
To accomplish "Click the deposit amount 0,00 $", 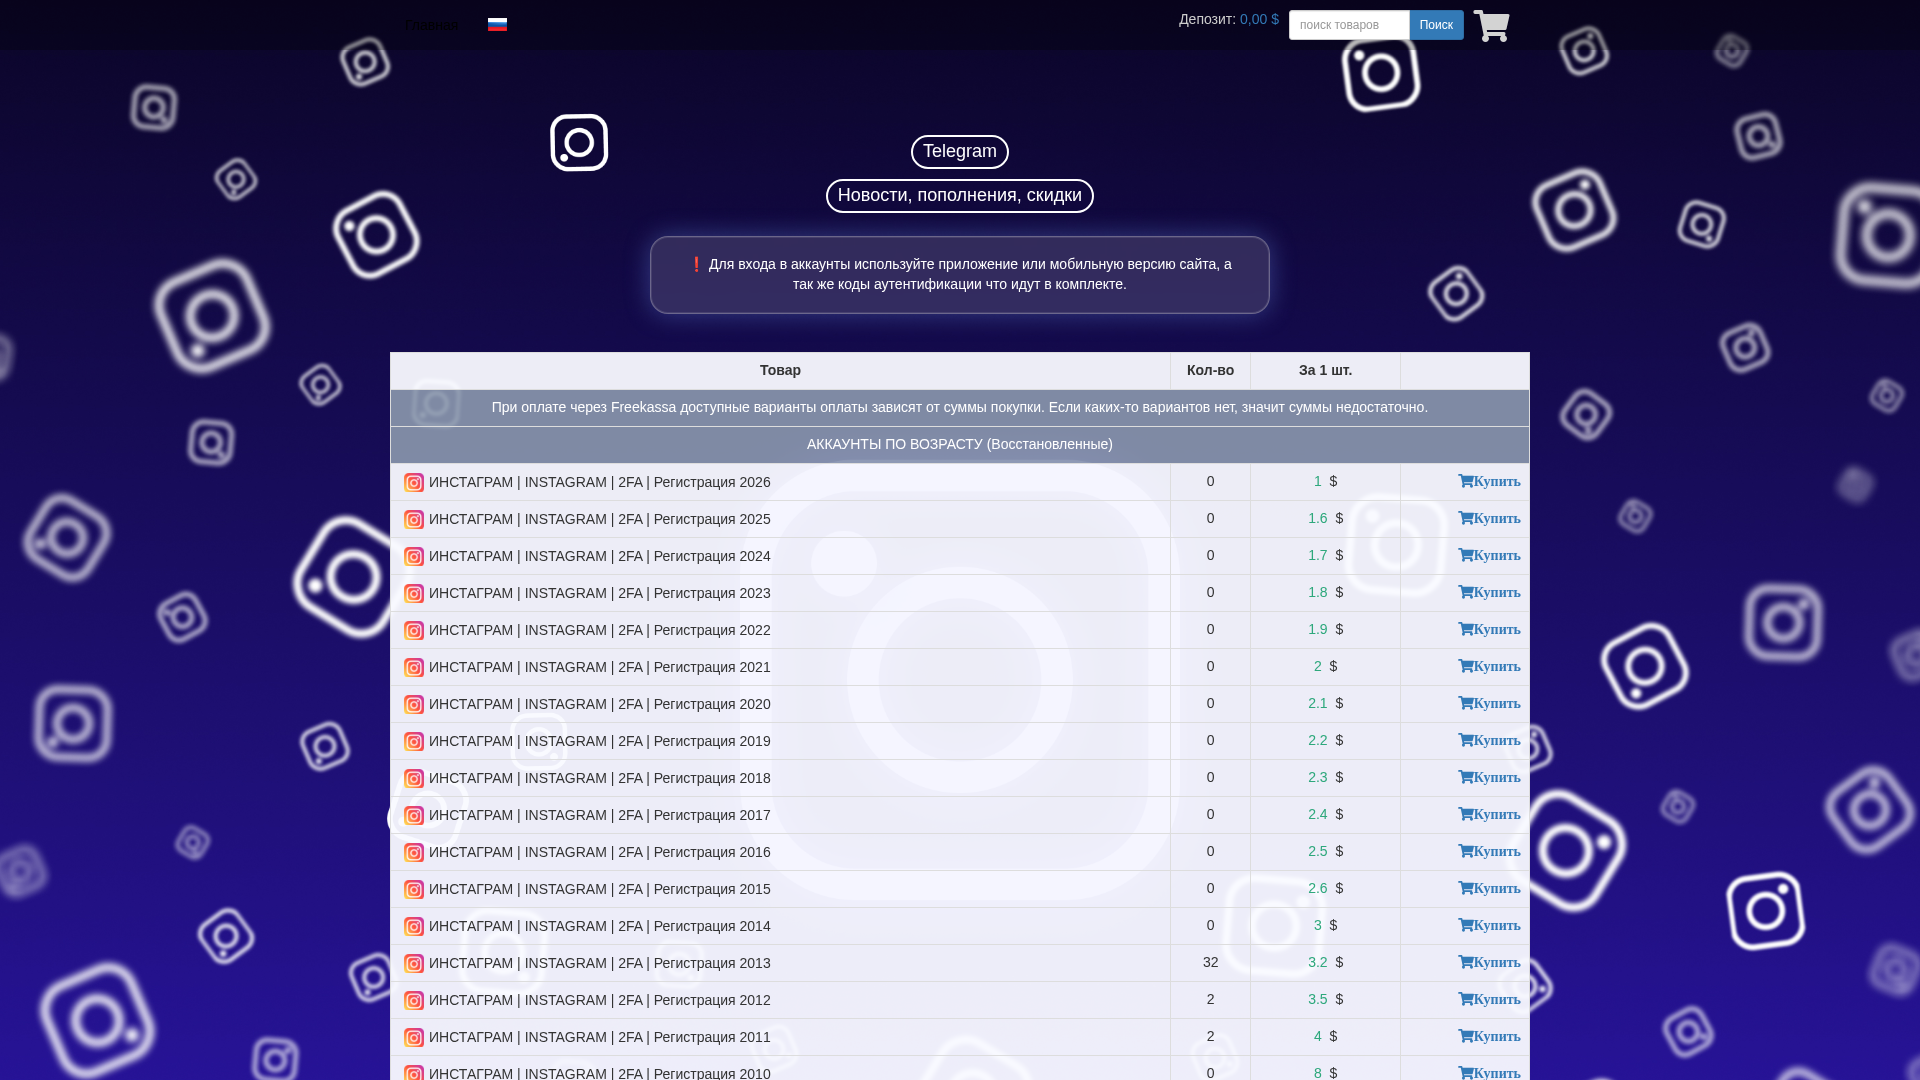I will coord(1259,19).
